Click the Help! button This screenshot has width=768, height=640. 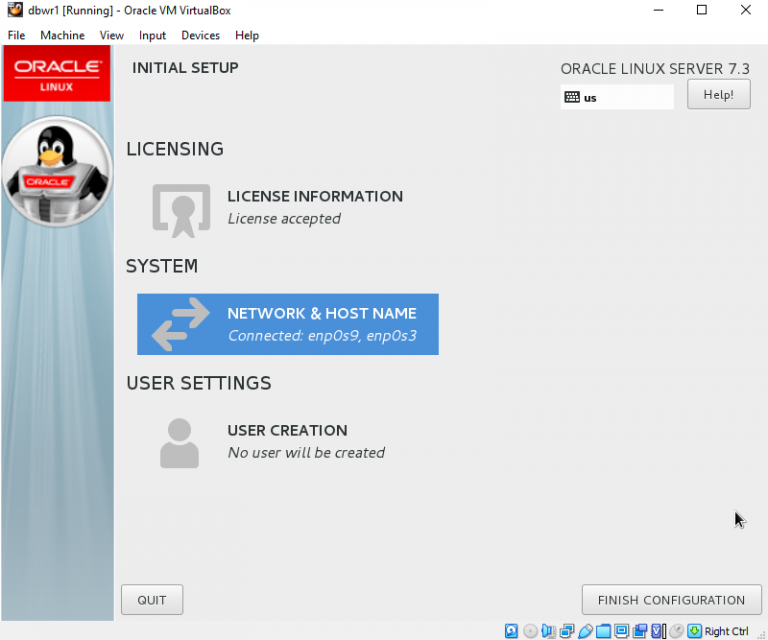[718, 95]
